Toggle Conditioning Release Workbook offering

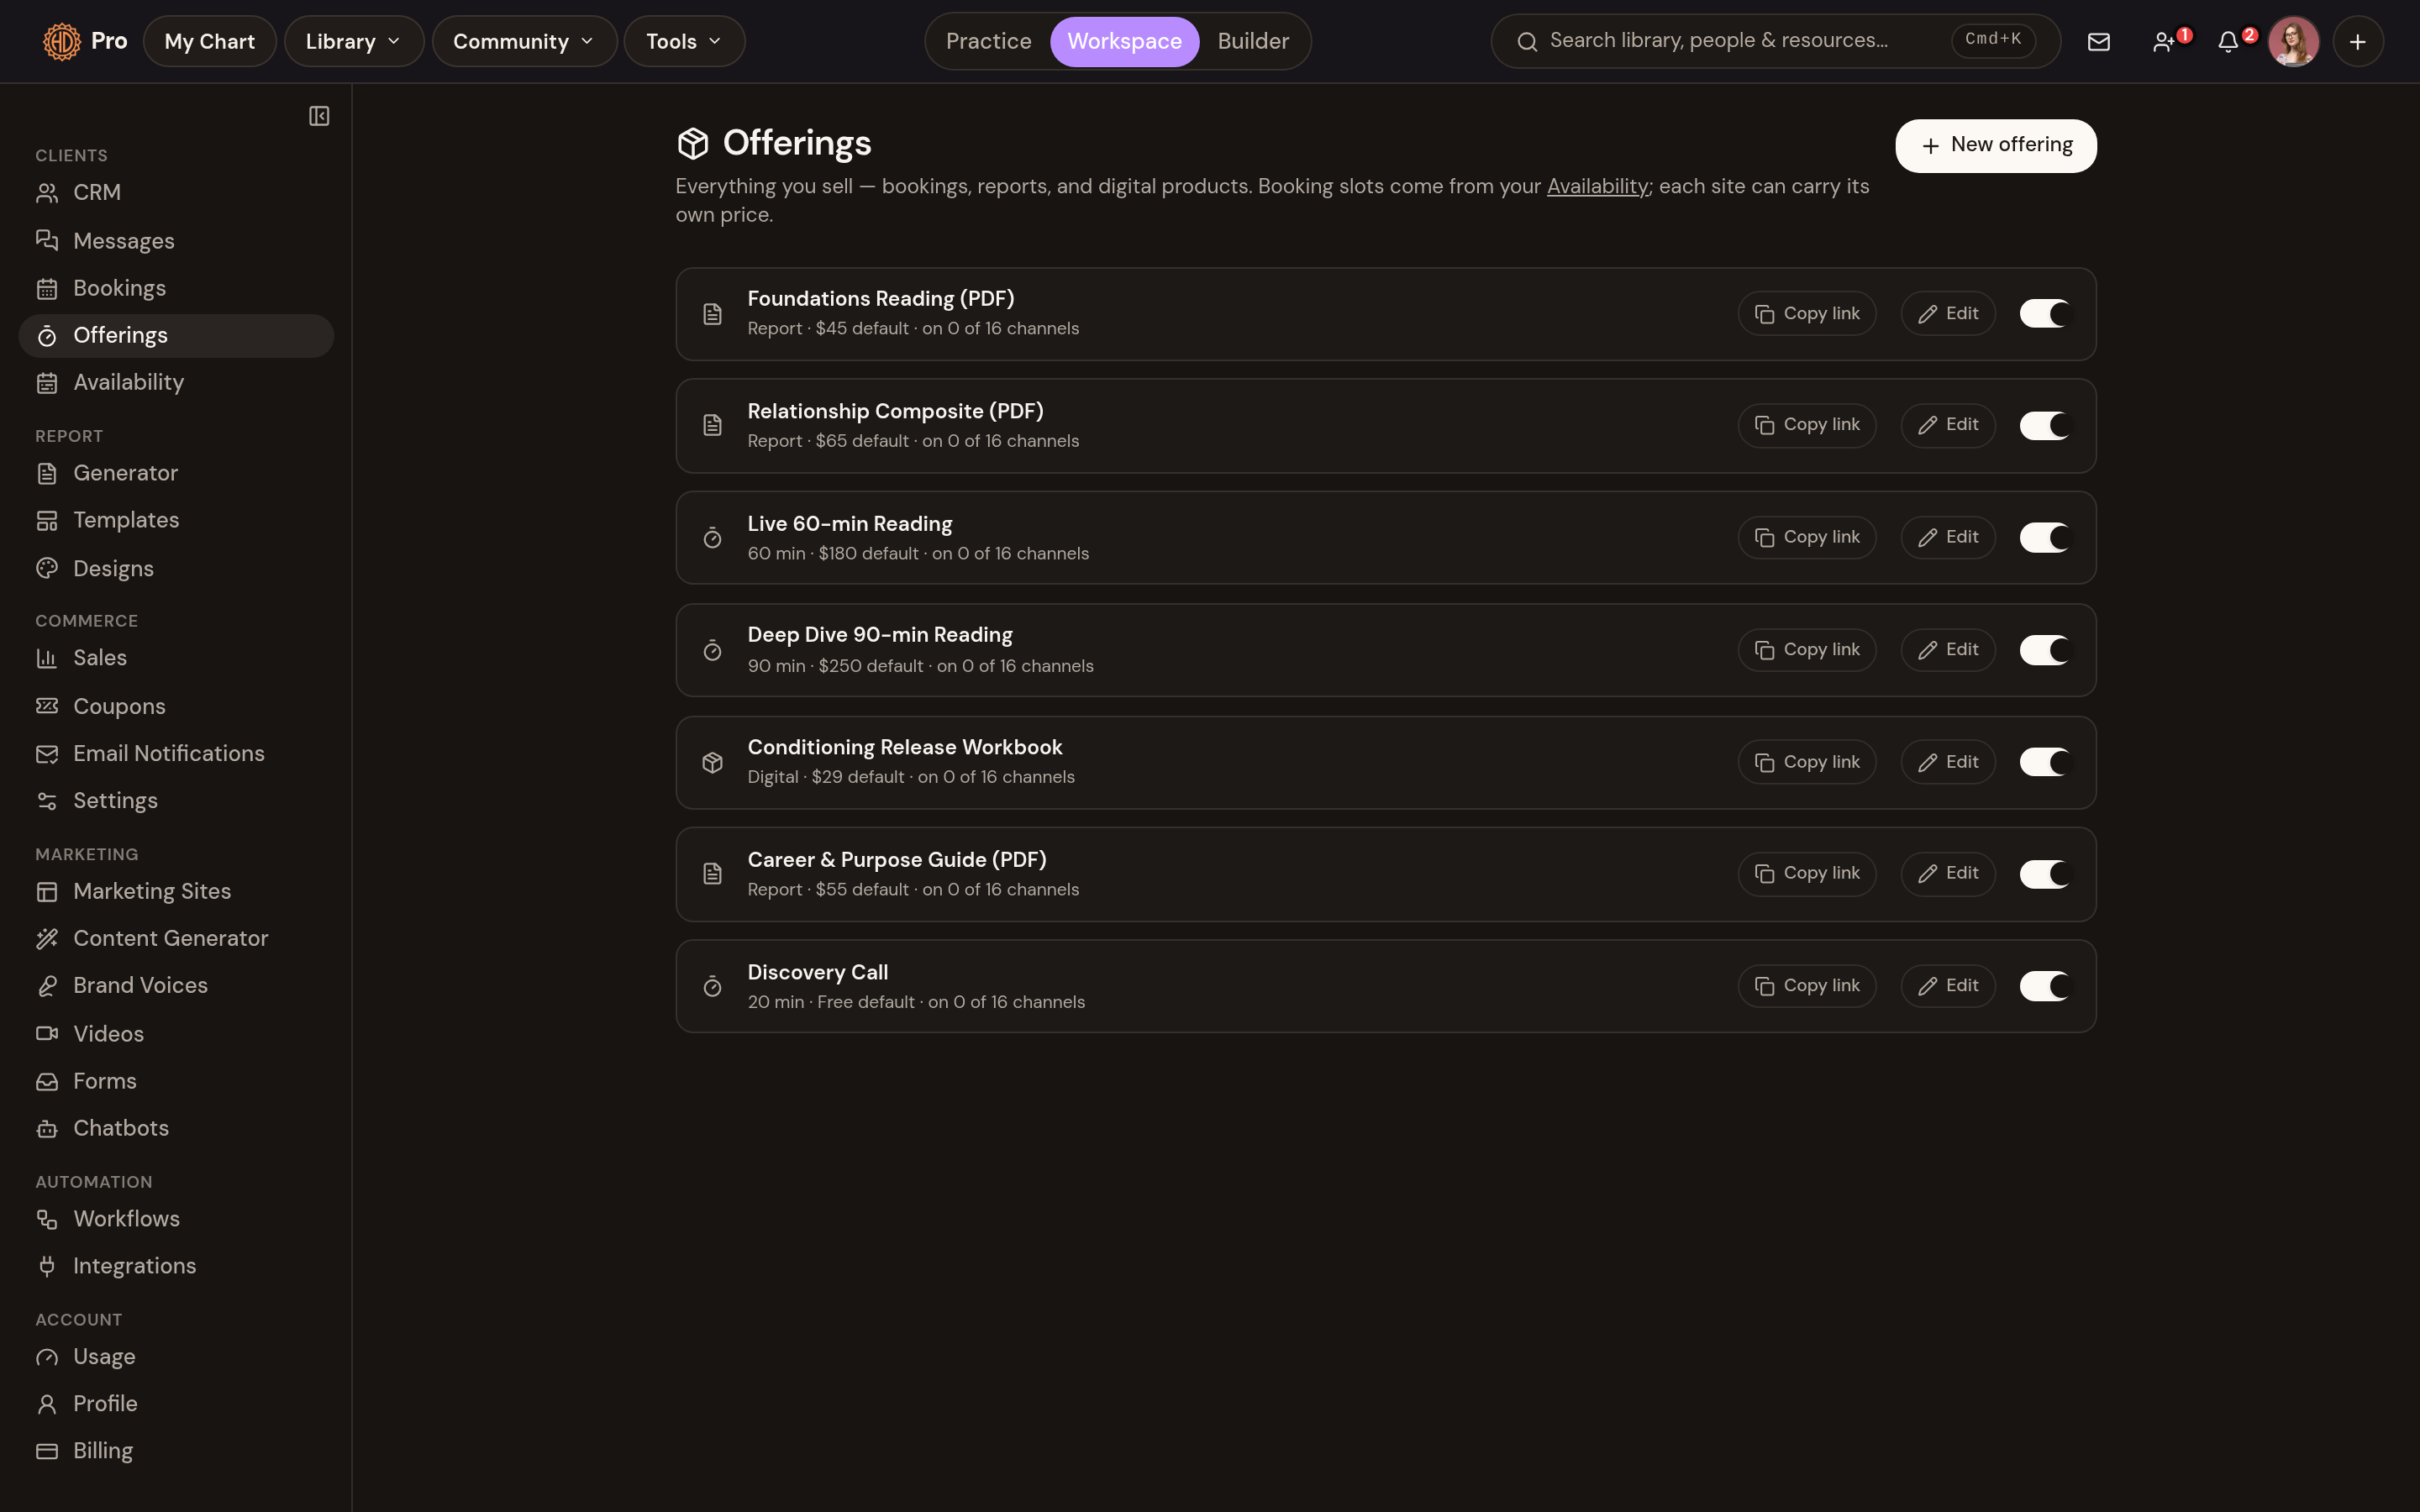tap(2044, 762)
